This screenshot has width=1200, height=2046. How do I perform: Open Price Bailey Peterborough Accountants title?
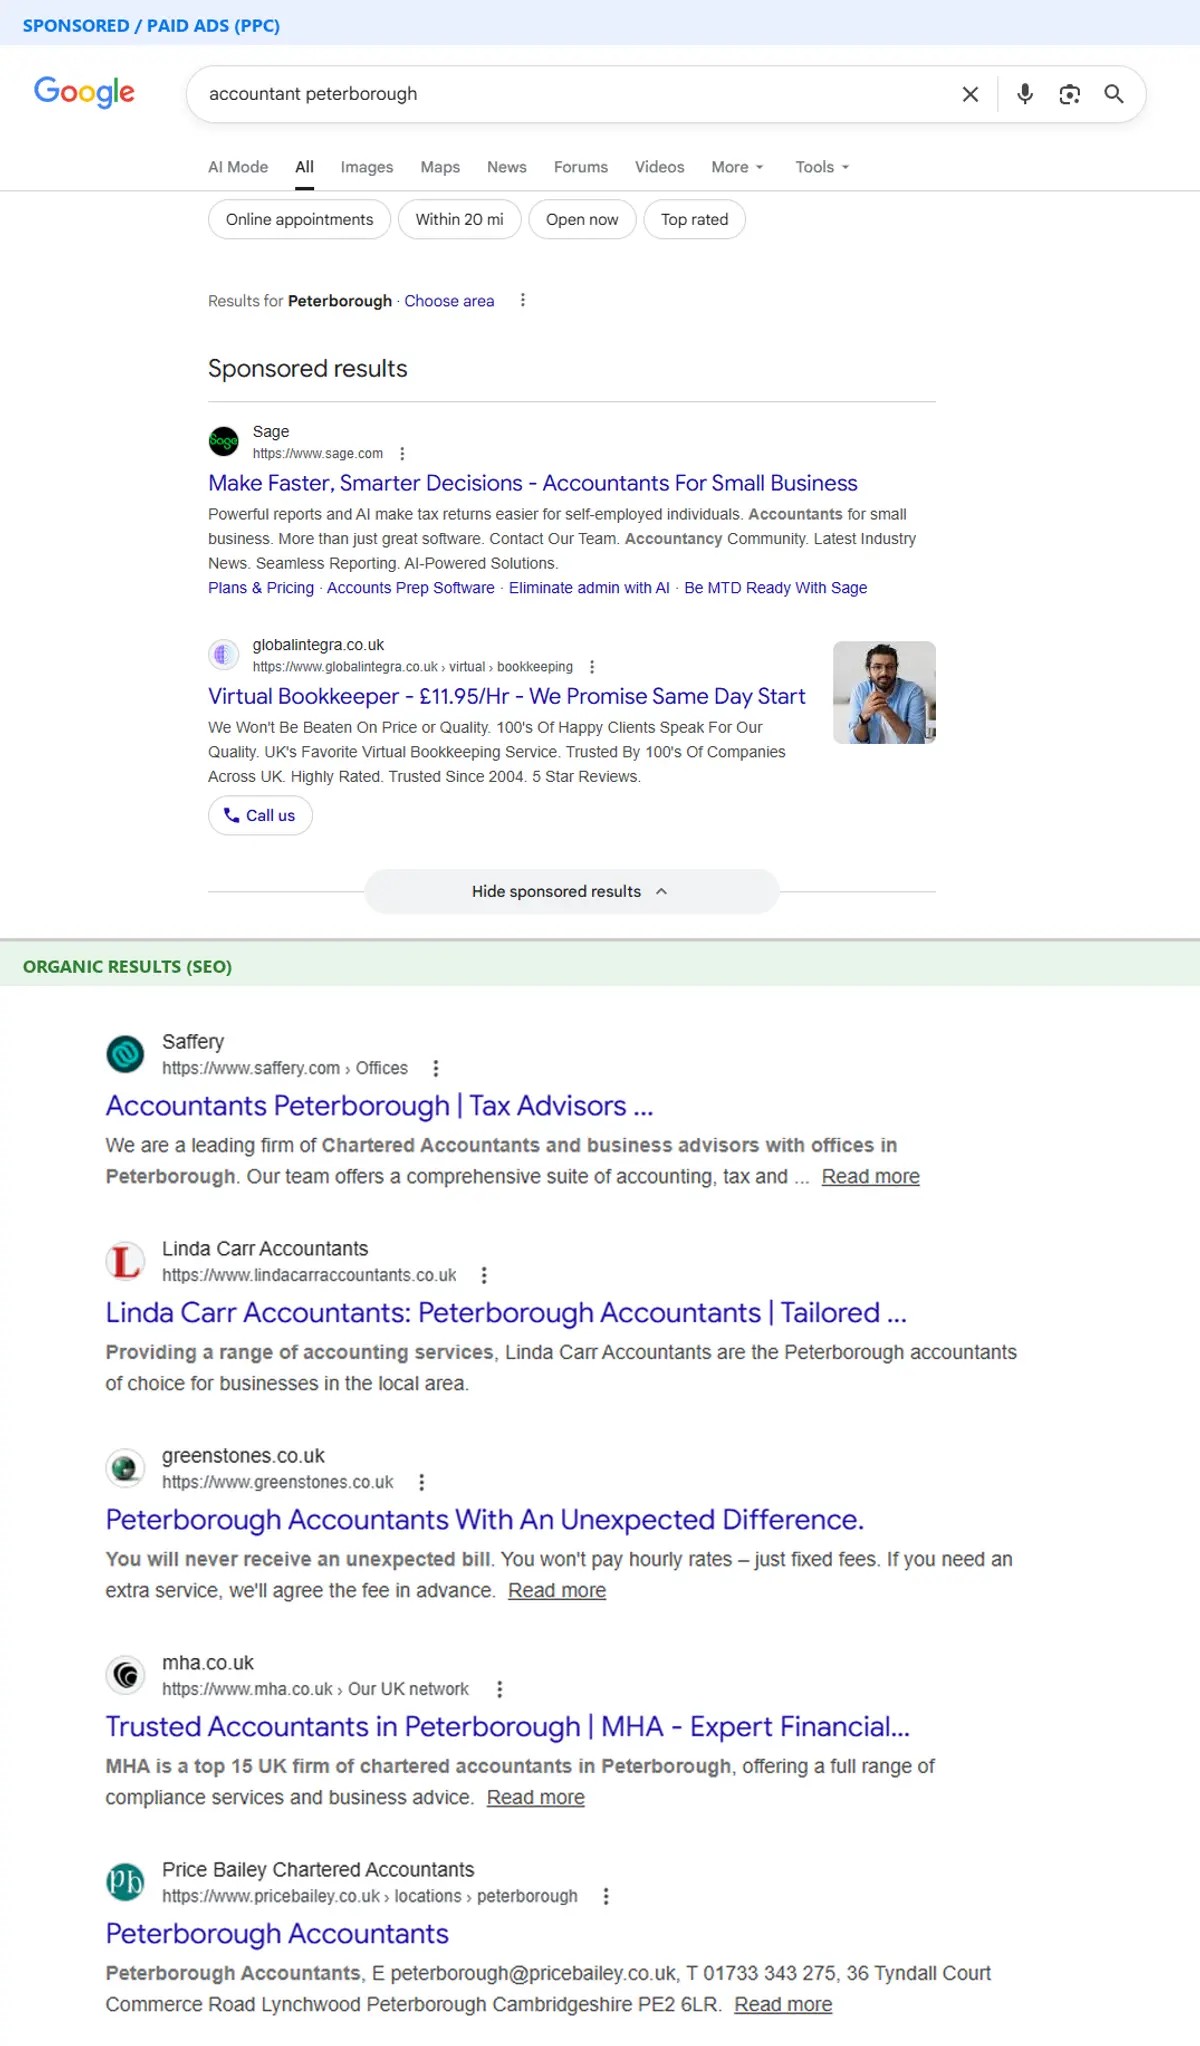click(277, 1934)
